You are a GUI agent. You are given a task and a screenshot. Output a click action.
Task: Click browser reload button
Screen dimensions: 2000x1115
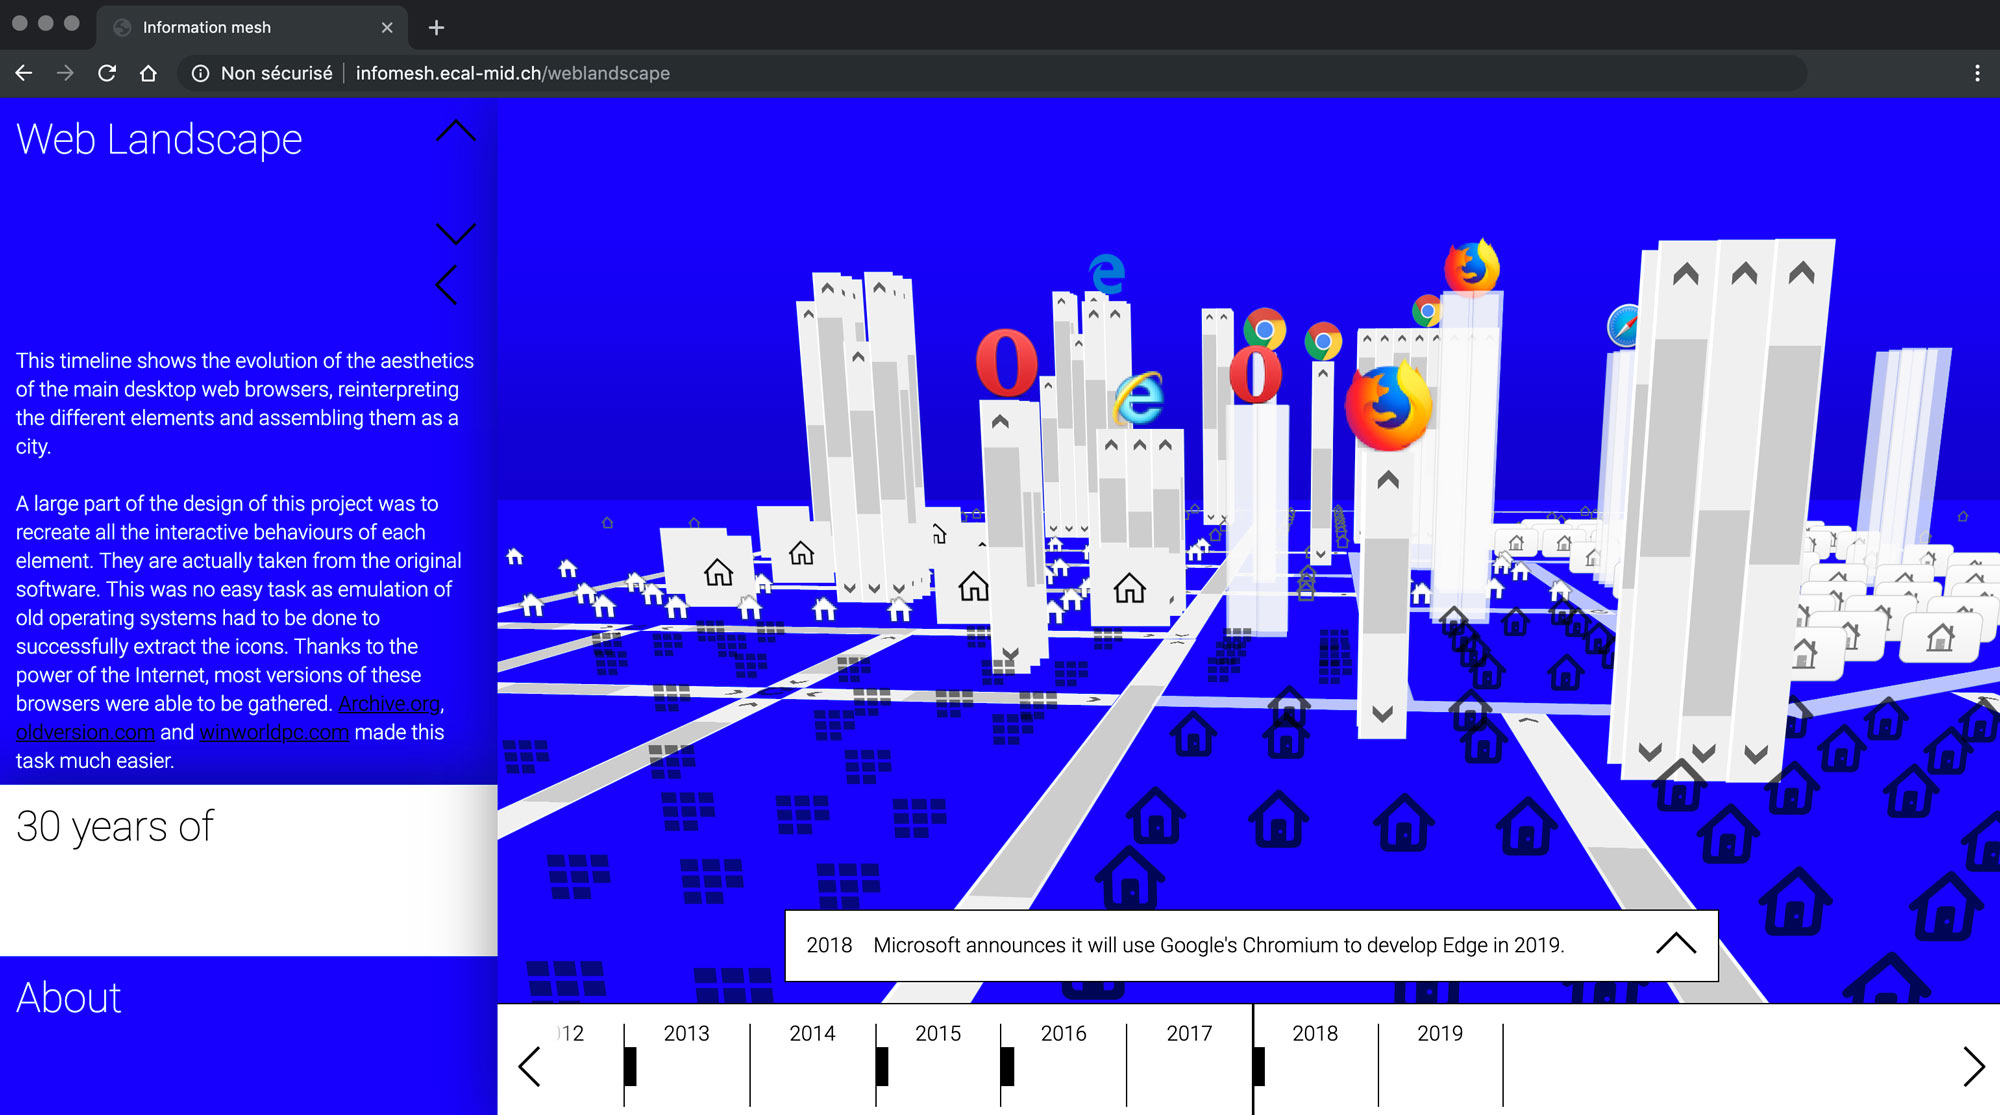coord(107,73)
